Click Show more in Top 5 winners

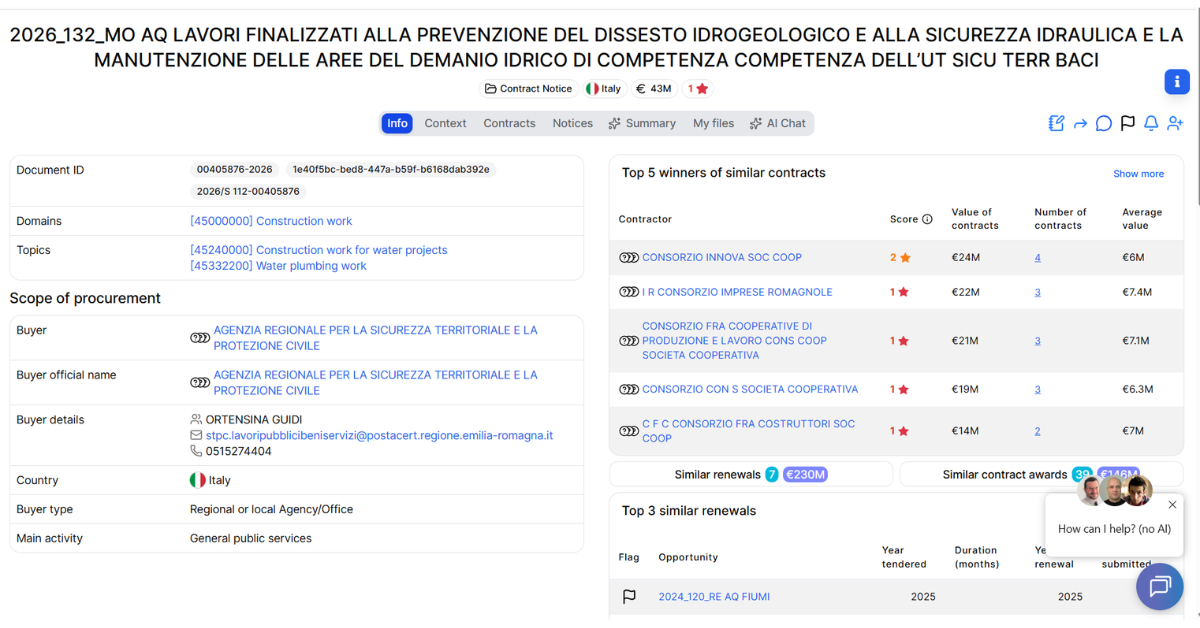click(x=1138, y=174)
